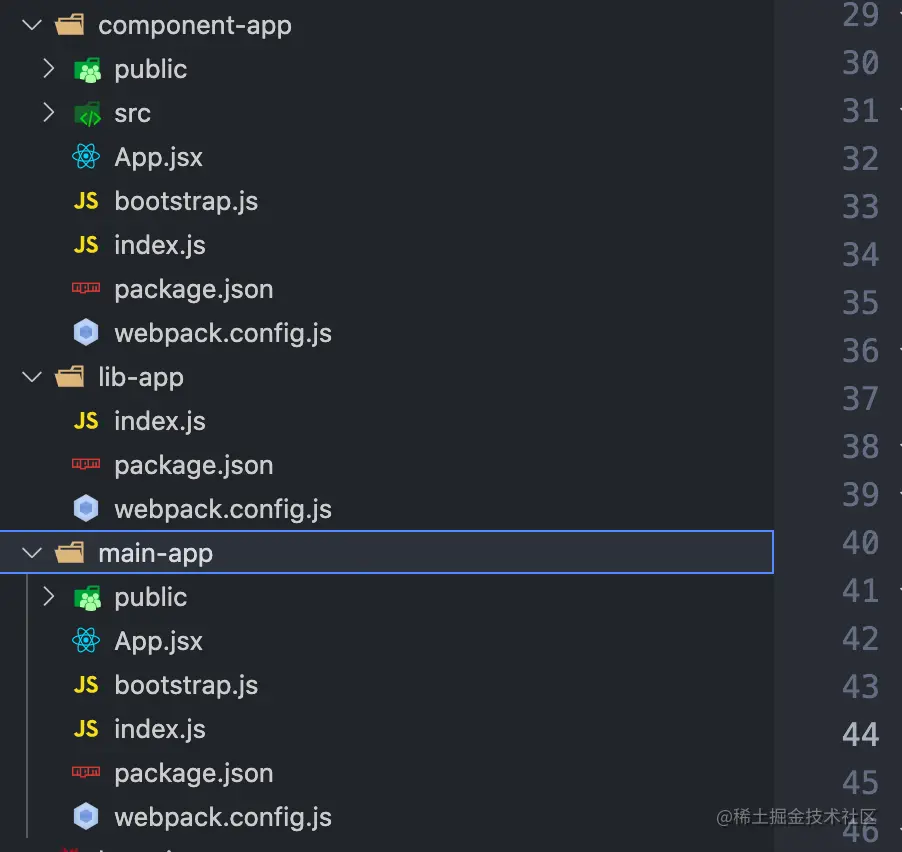
Task: Open webpack.config.js in main-app
Action: coord(223,817)
